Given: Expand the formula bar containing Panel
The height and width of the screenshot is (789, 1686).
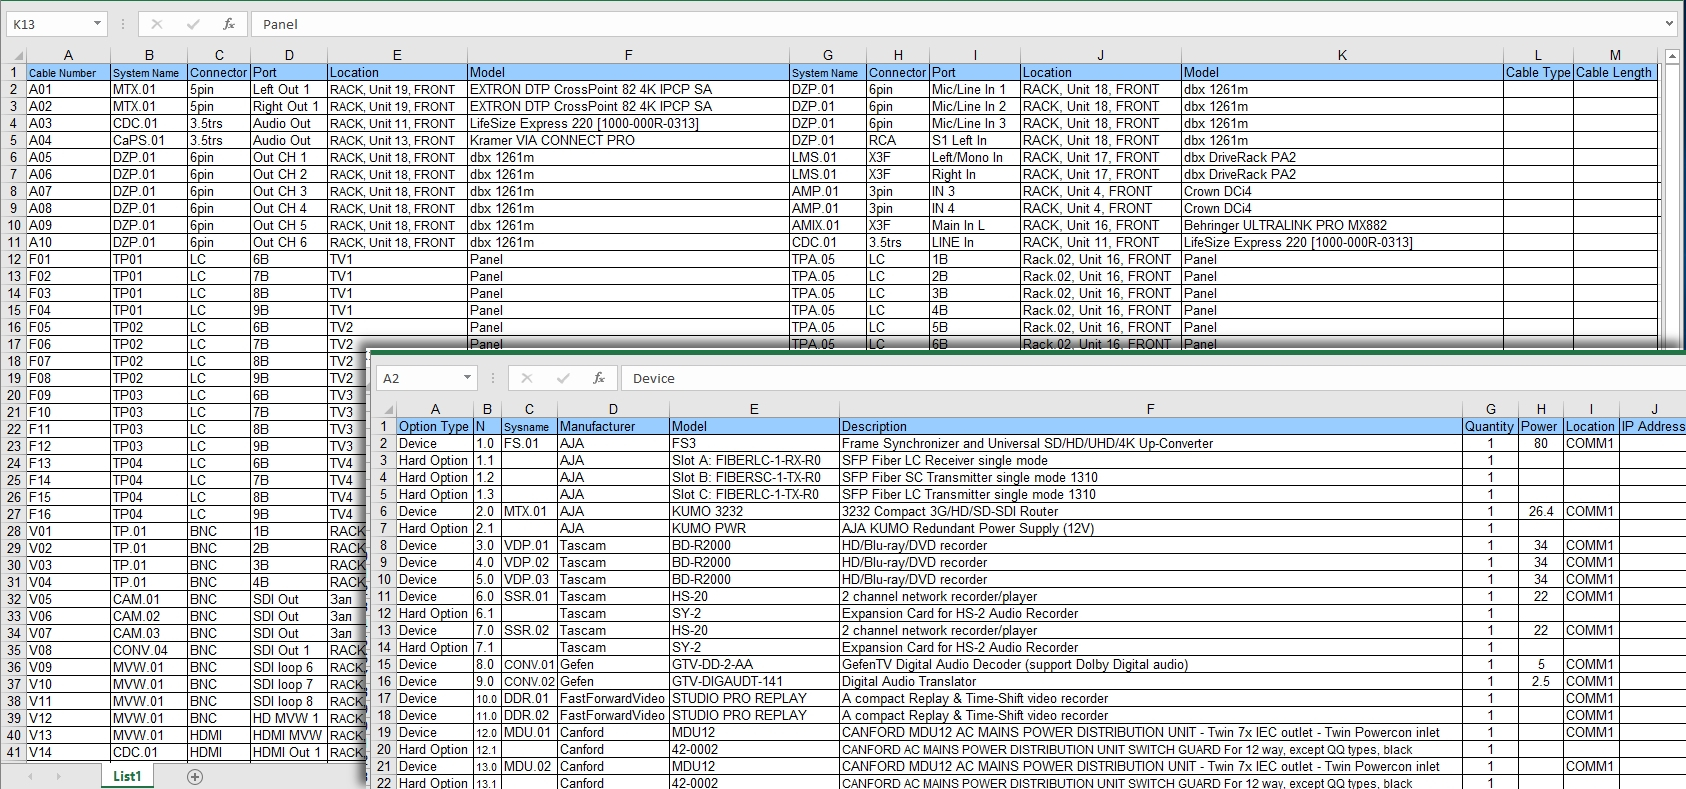Looking at the screenshot, I should tap(1669, 24).
